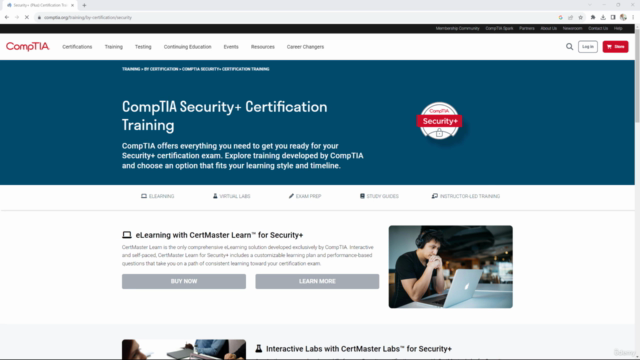
Task: Click the browser address bar URL
Action: point(88,18)
